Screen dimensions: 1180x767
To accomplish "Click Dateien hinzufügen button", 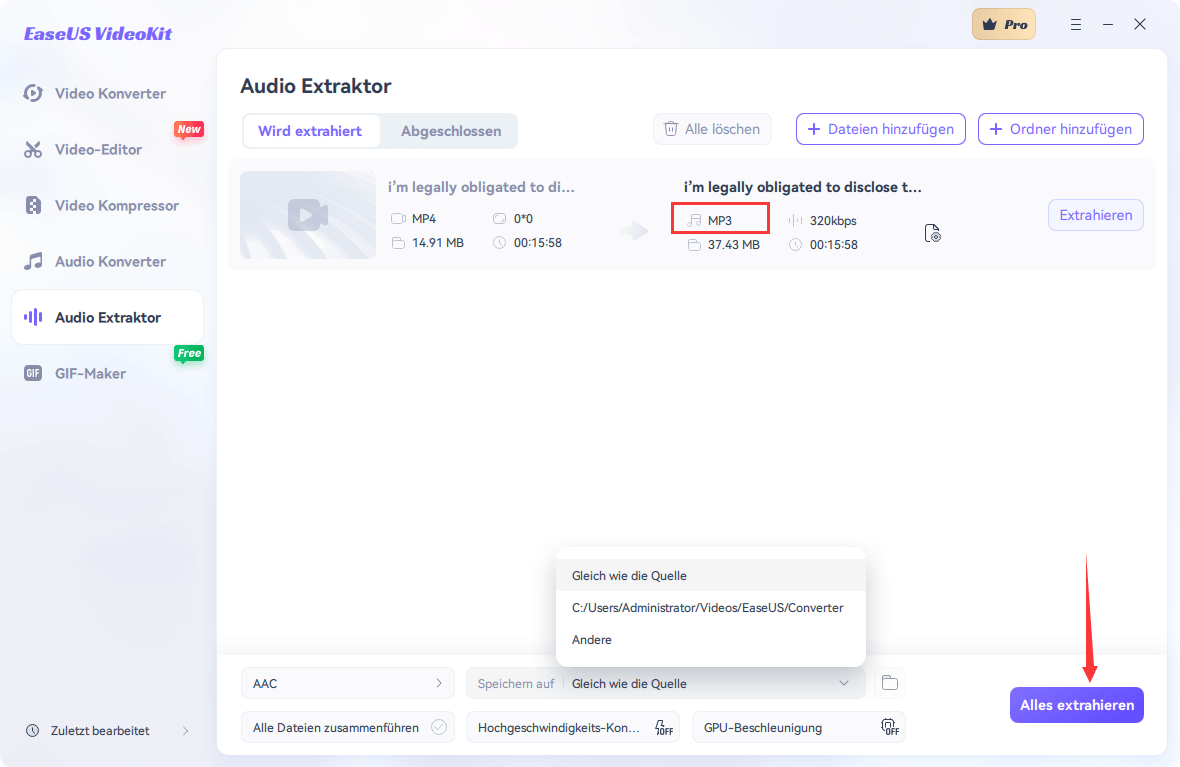I will click(880, 129).
